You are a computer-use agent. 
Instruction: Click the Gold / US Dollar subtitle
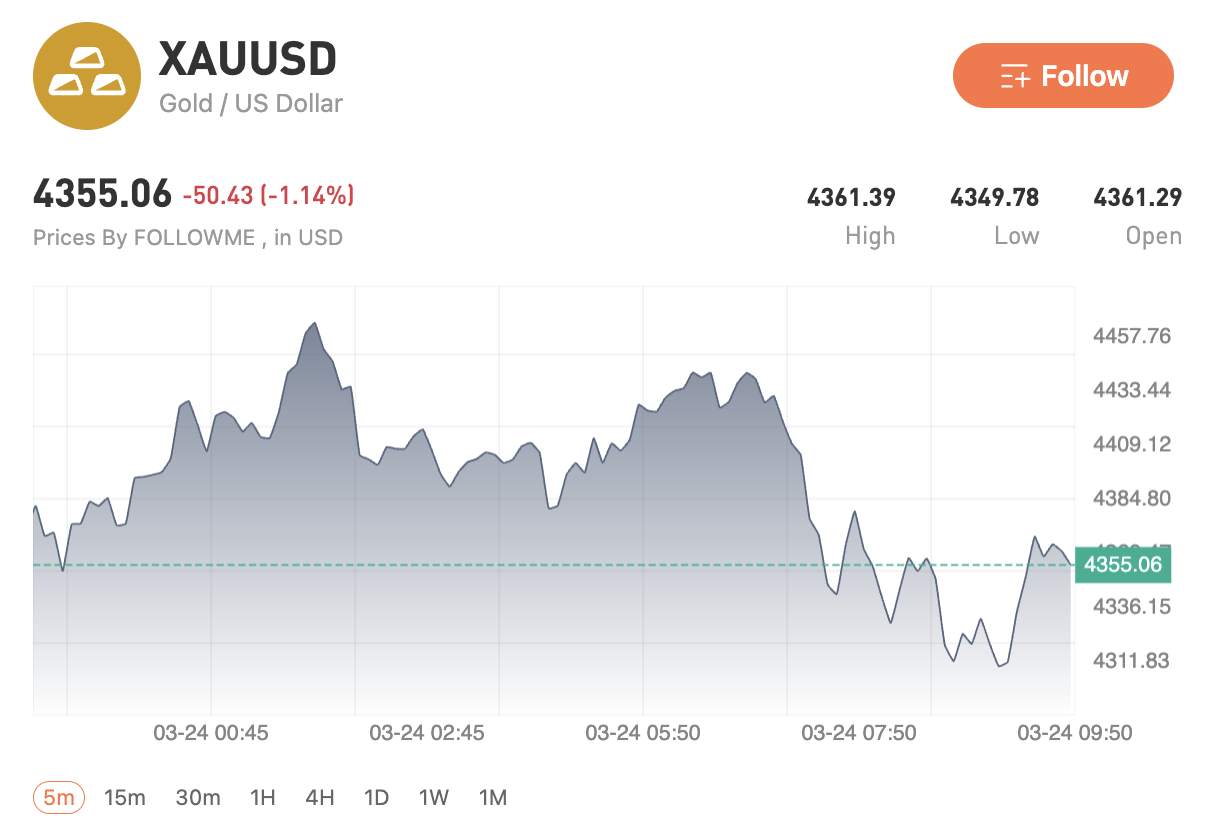251,103
